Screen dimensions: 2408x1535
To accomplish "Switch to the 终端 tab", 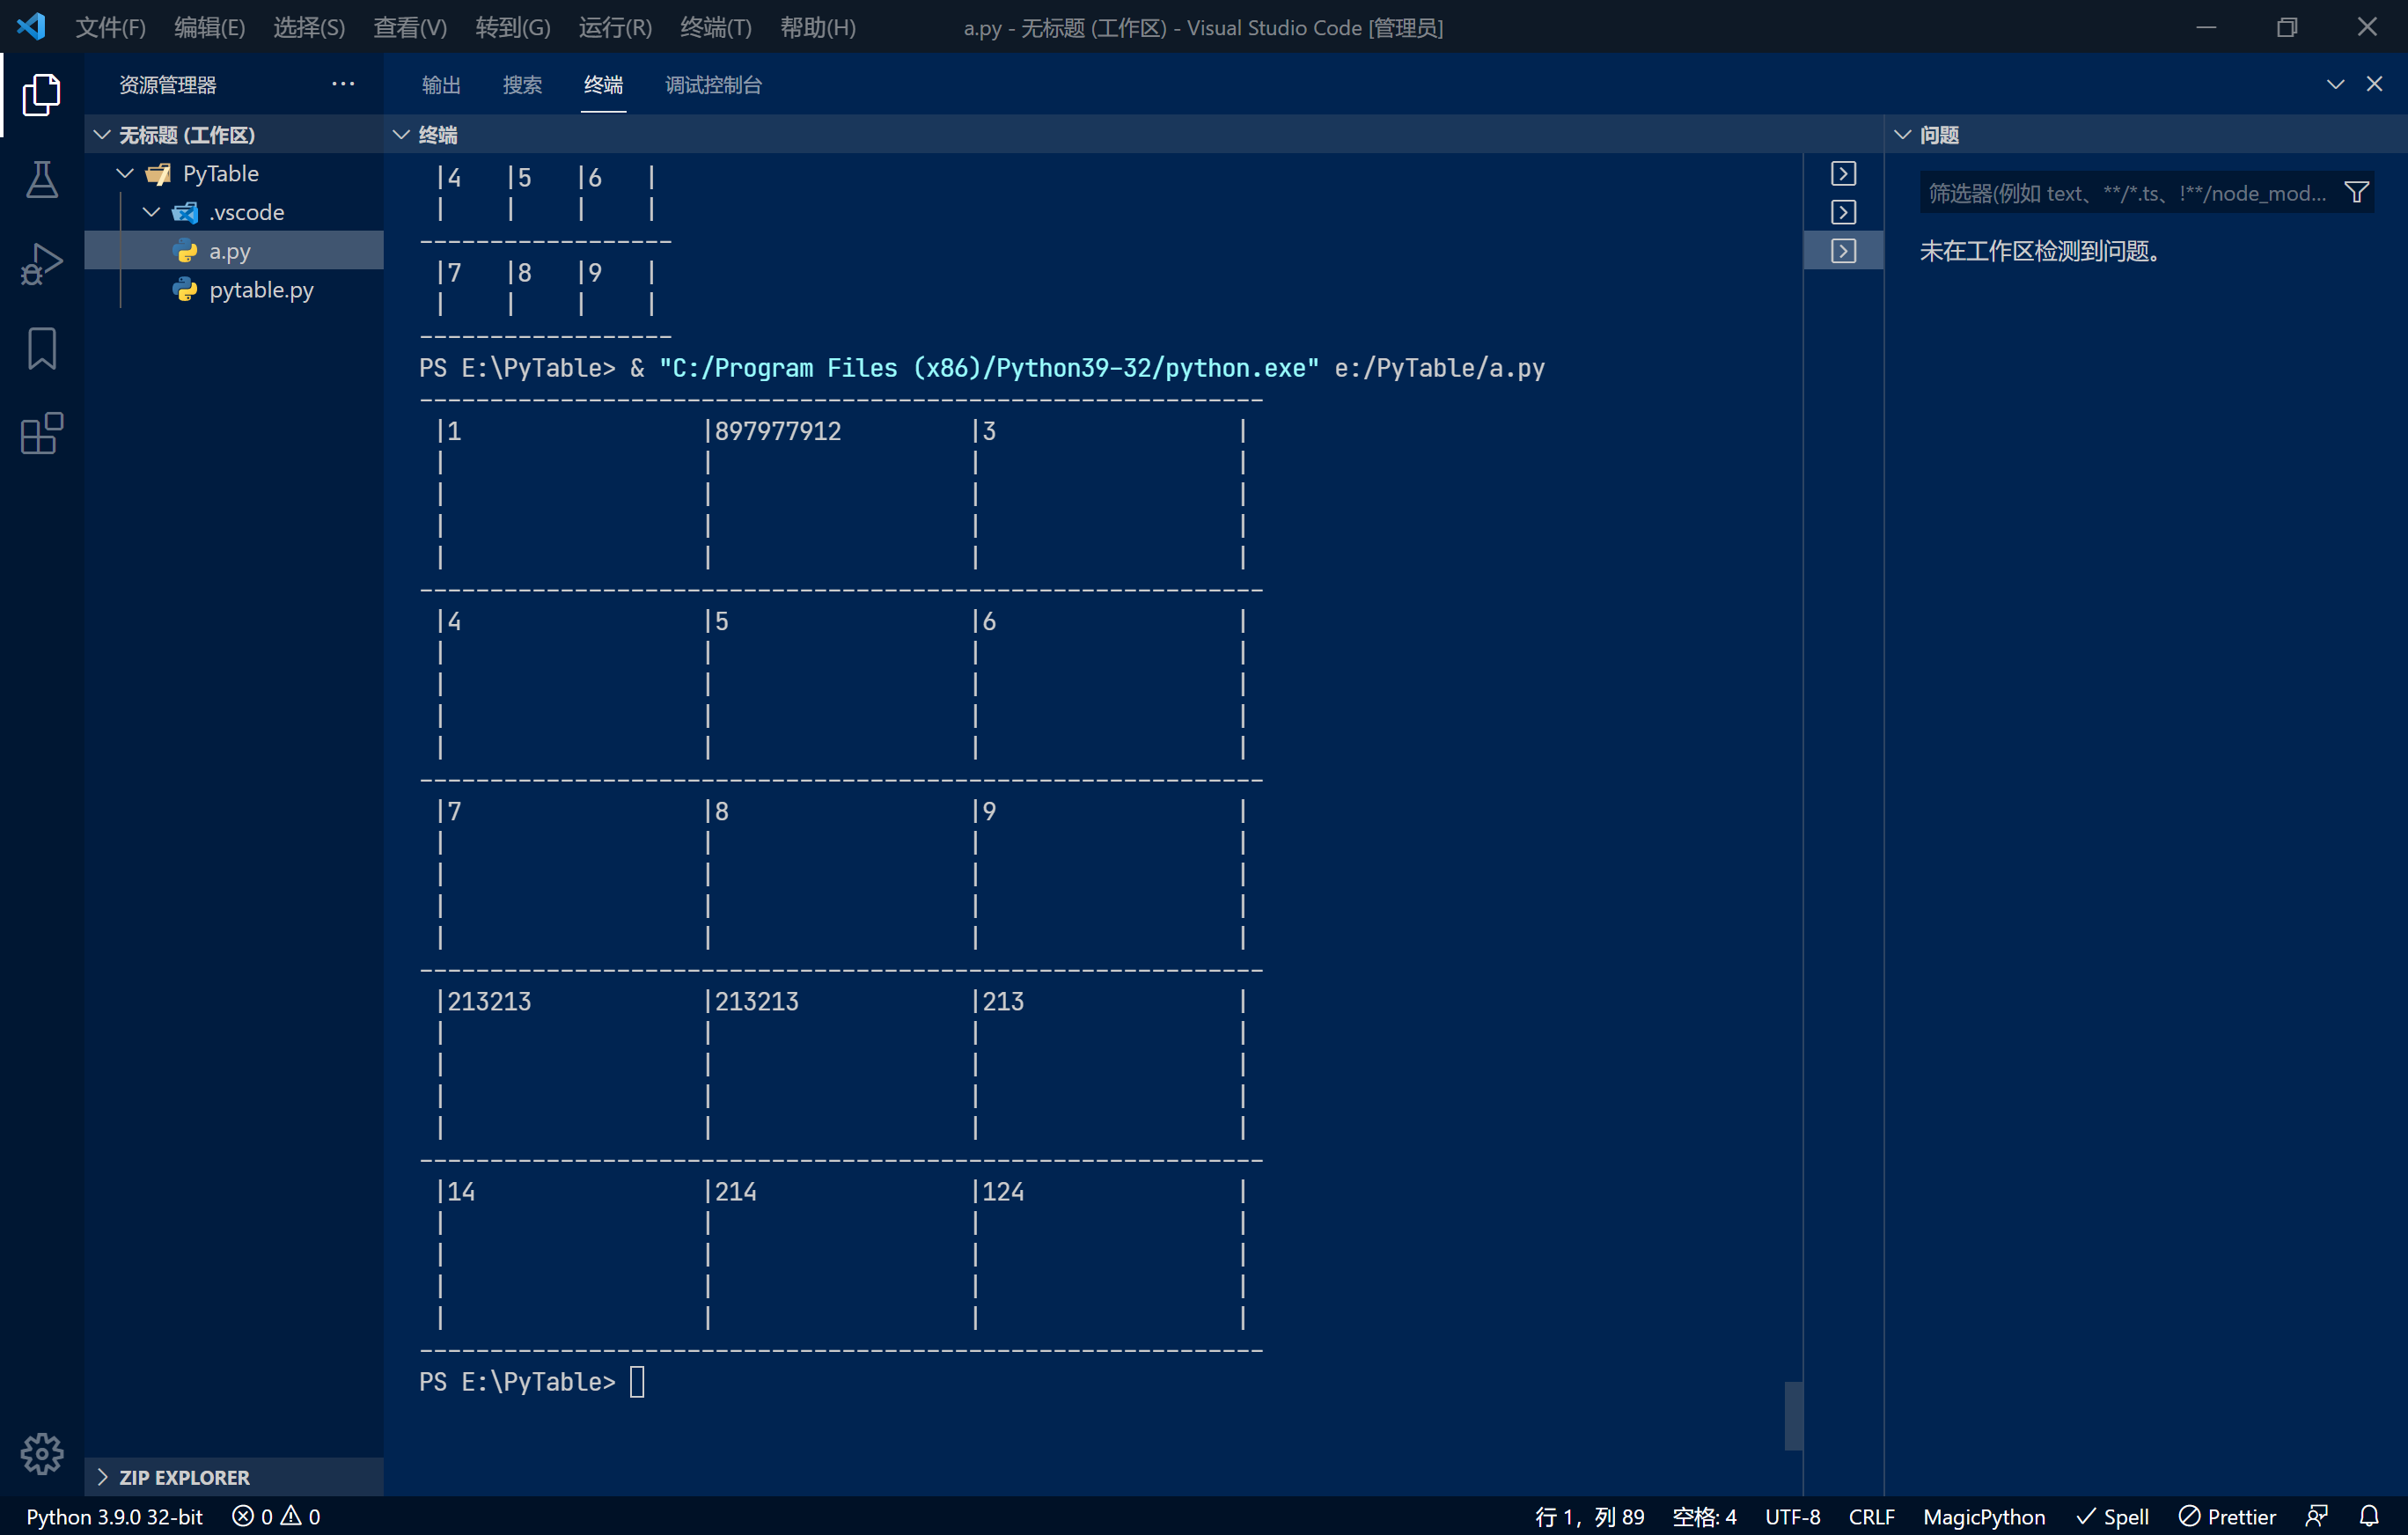I will [603, 85].
